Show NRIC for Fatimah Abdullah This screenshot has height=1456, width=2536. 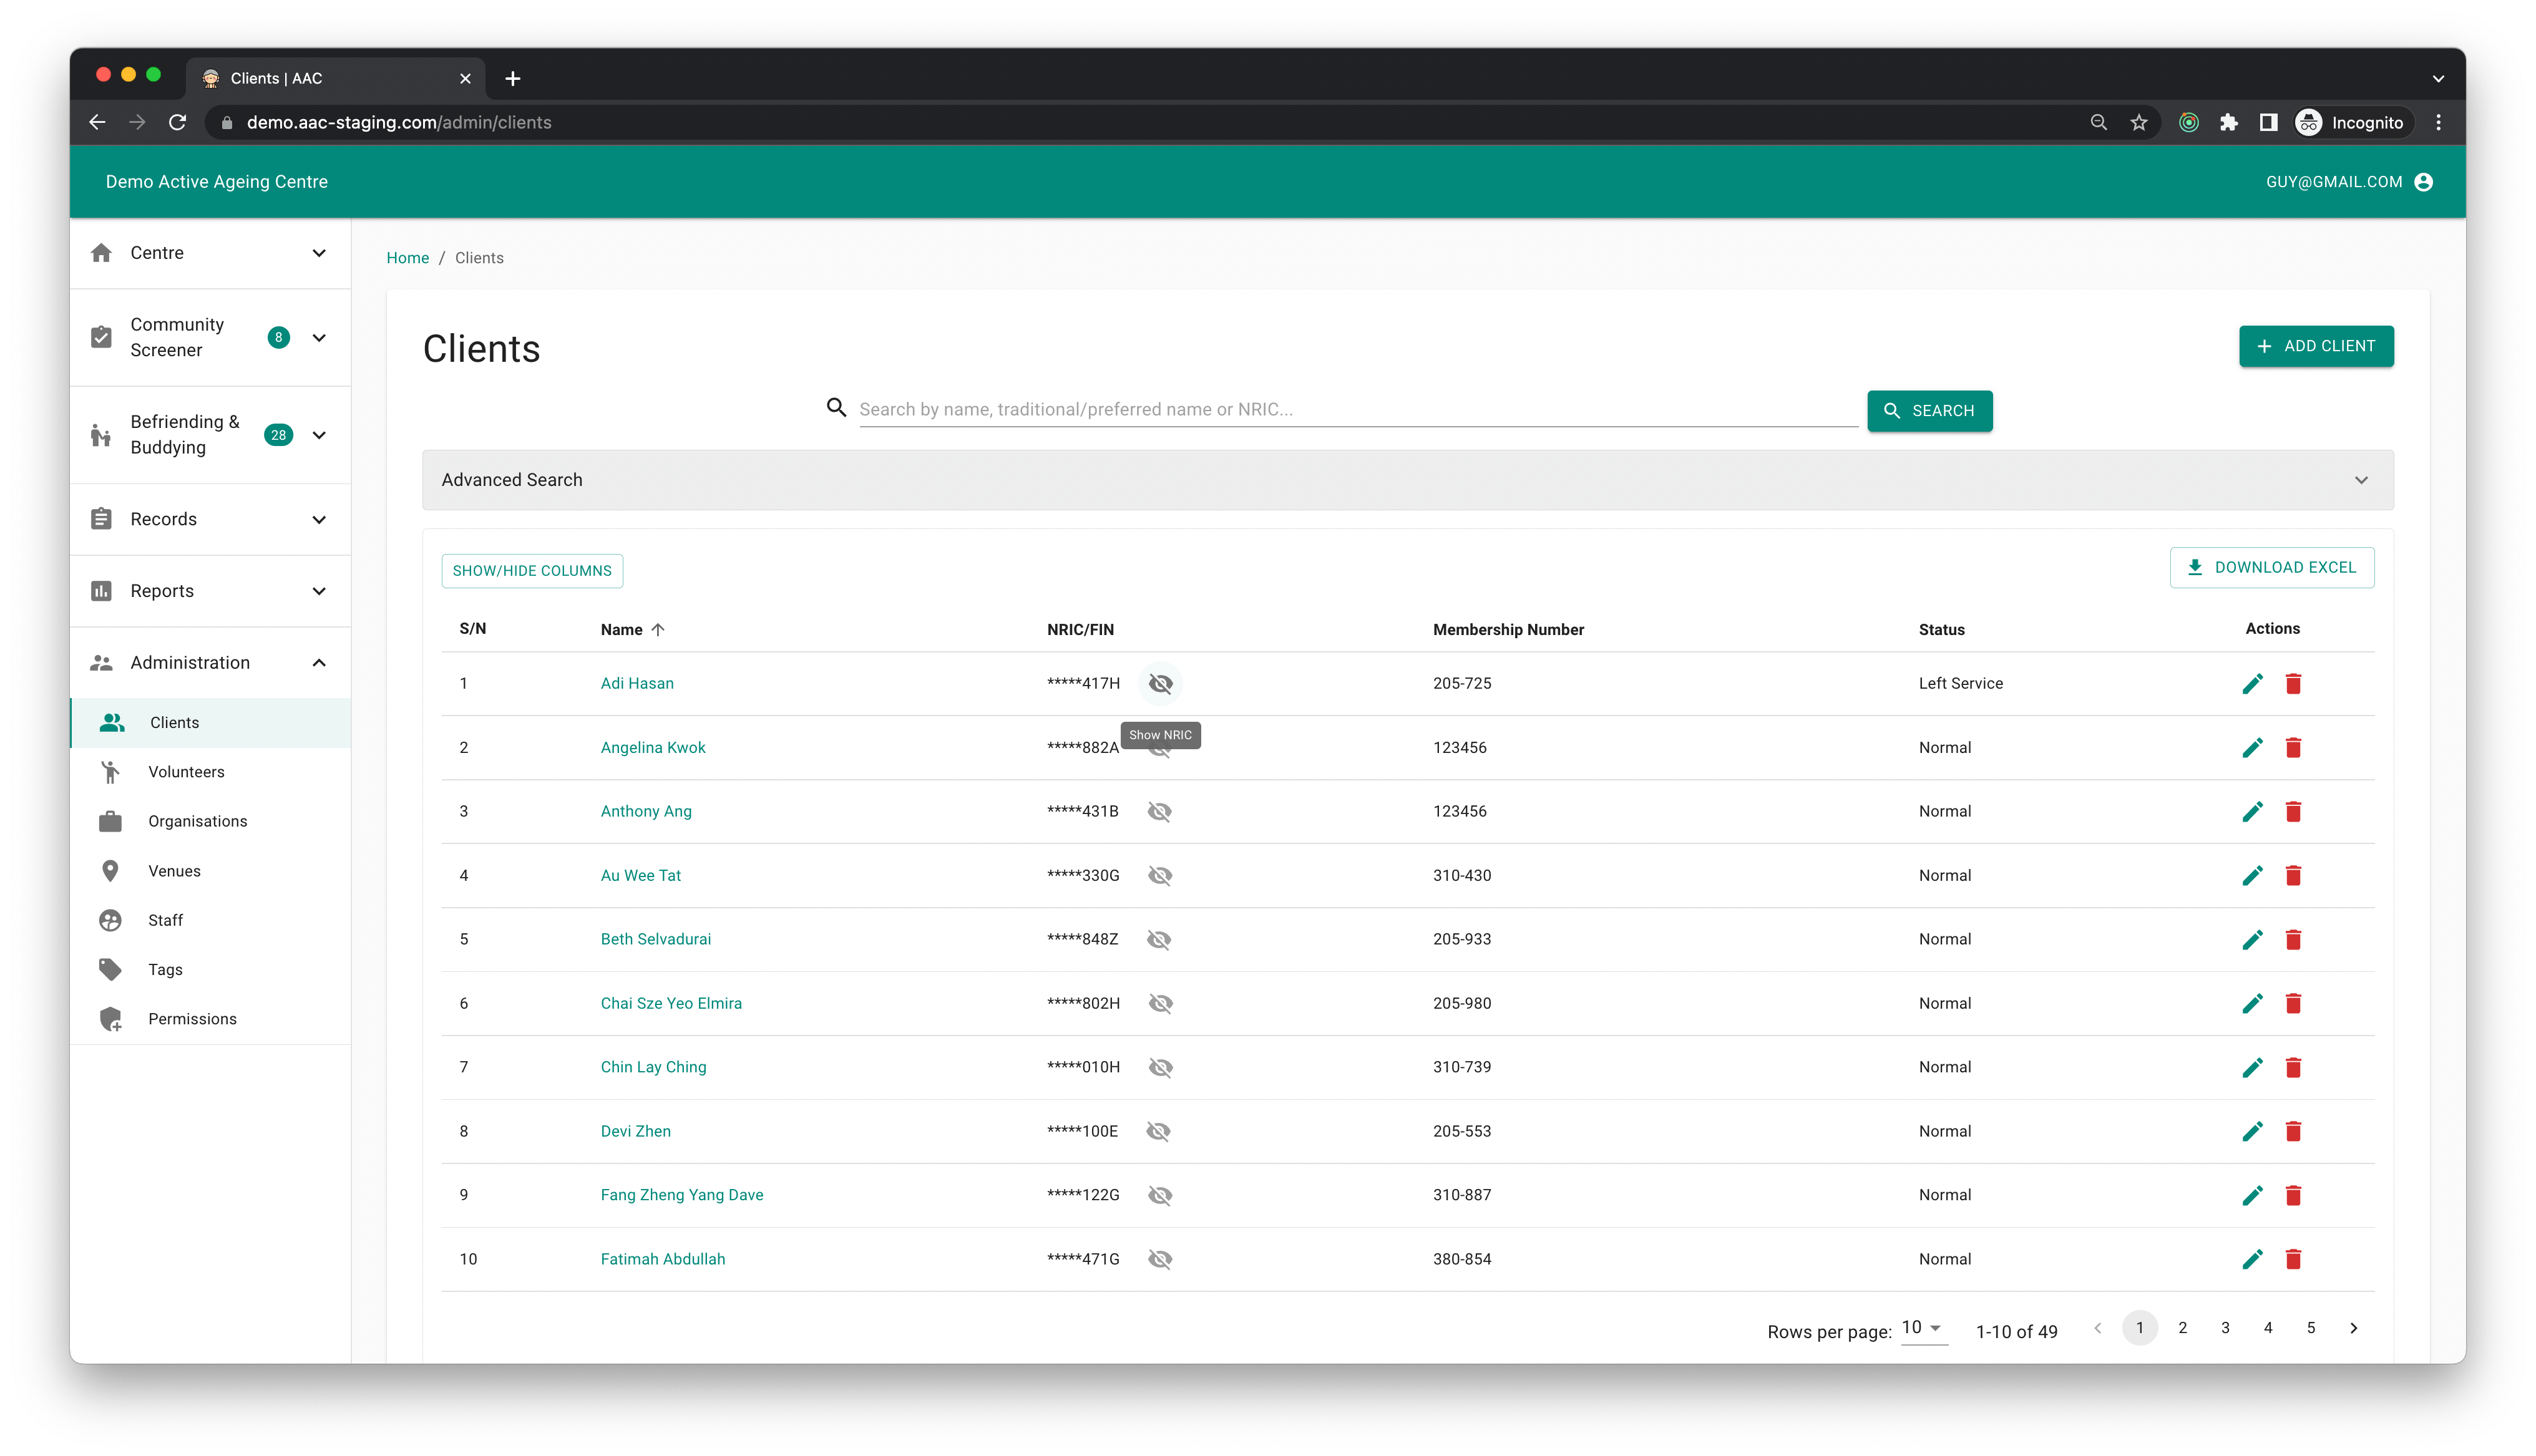[1160, 1260]
